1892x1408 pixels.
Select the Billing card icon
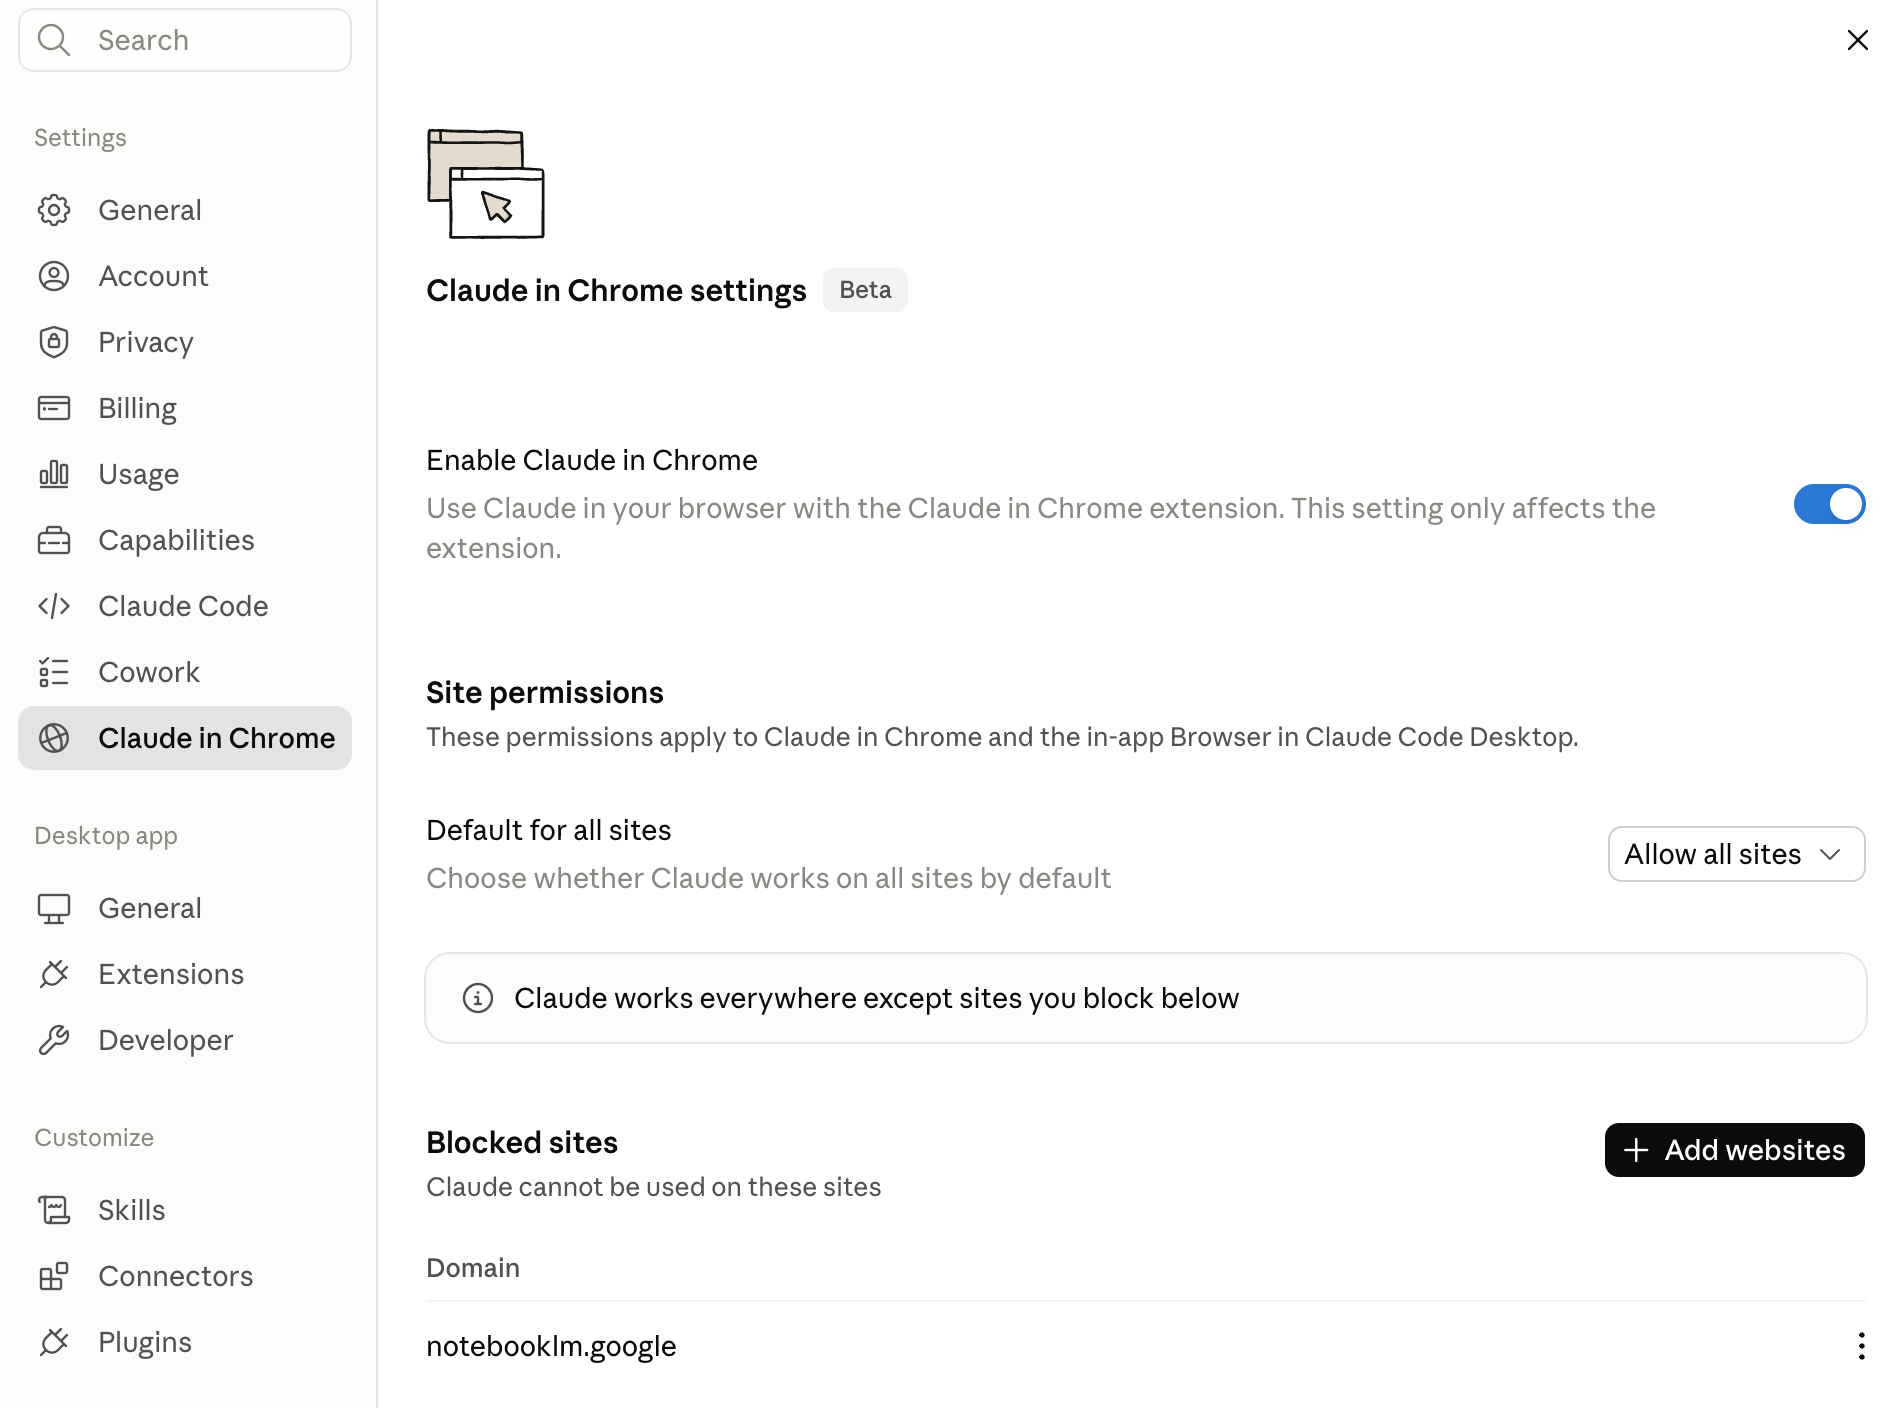tap(54, 408)
